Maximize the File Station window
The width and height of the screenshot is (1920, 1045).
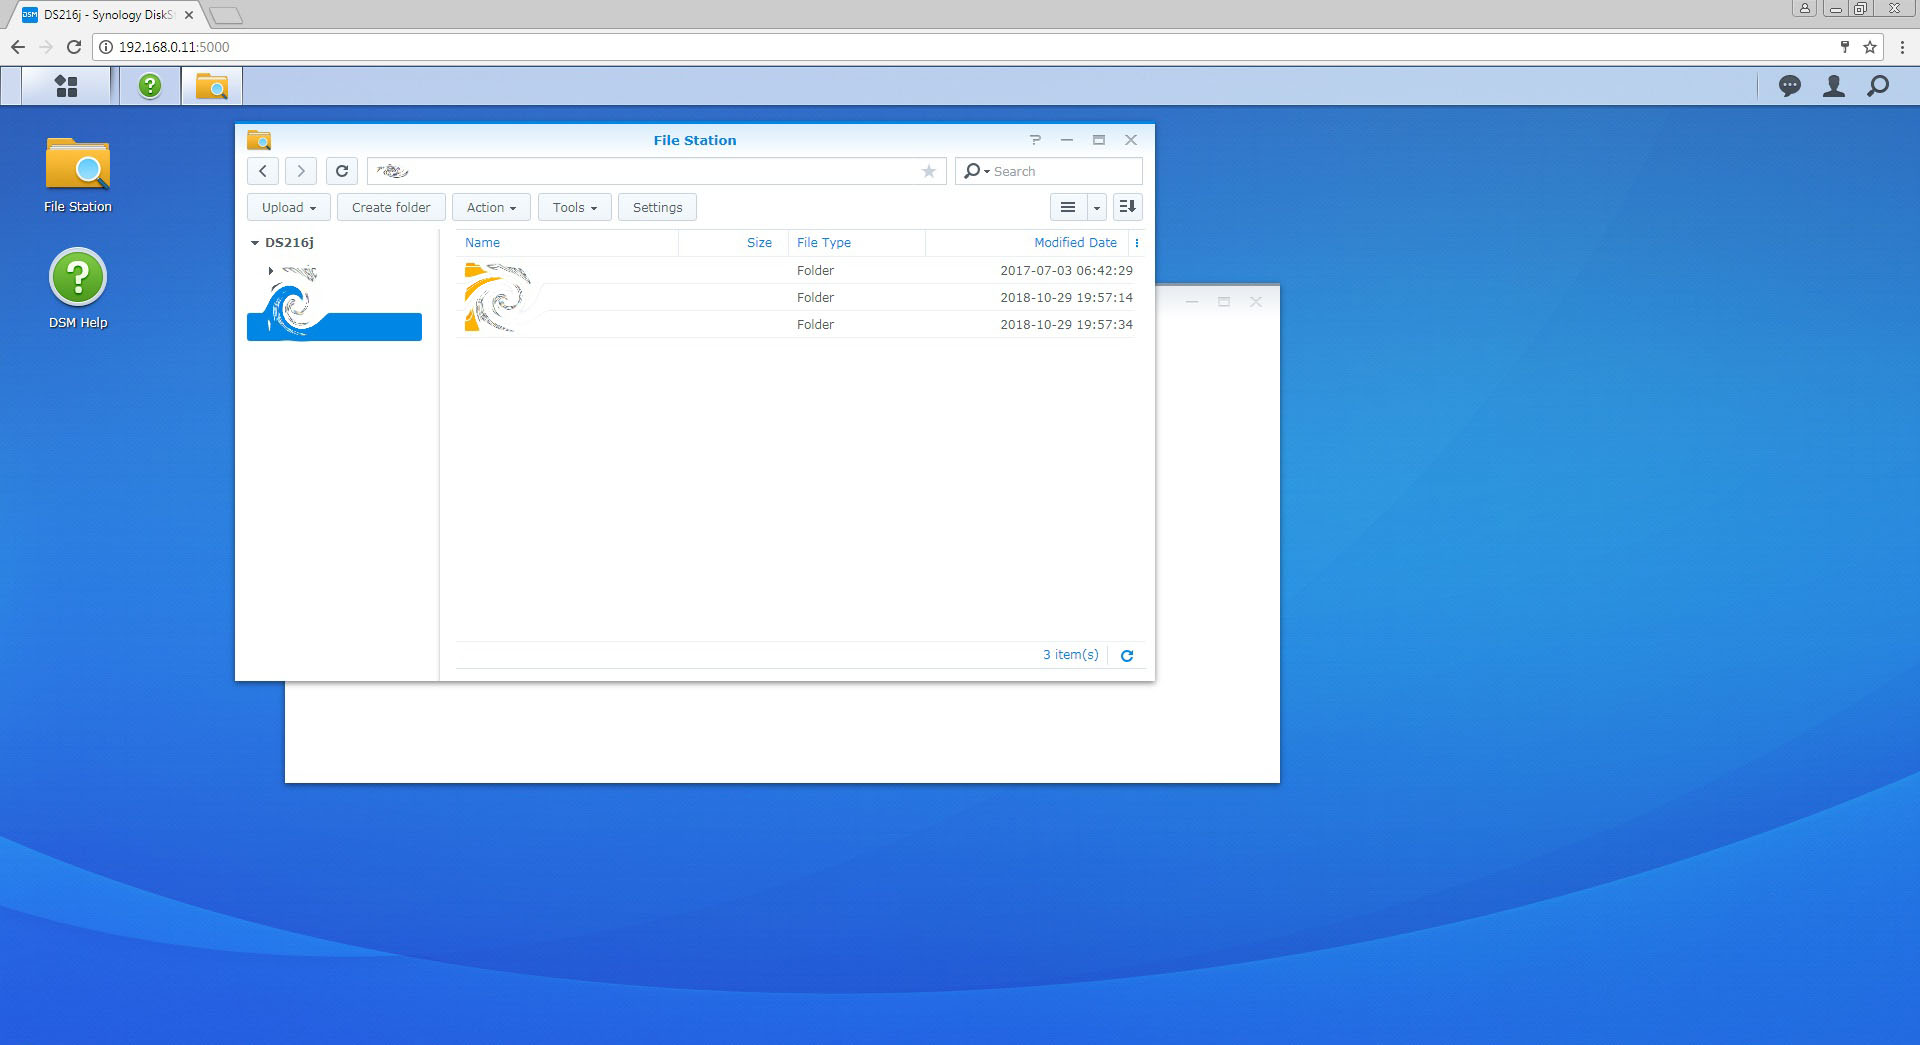pos(1099,140)
